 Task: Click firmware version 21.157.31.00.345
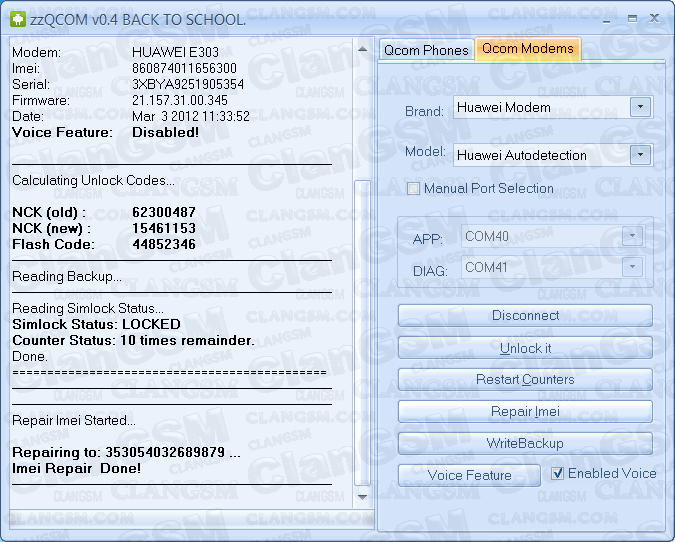pos(180,100)
